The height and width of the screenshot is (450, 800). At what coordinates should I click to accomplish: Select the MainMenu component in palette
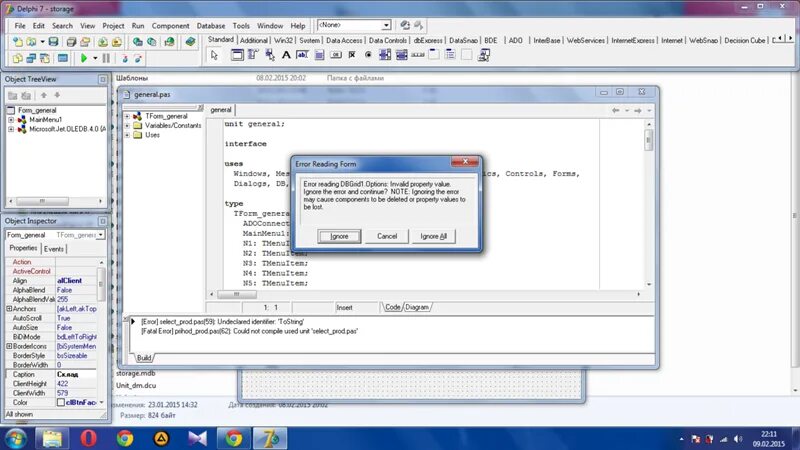253,55
